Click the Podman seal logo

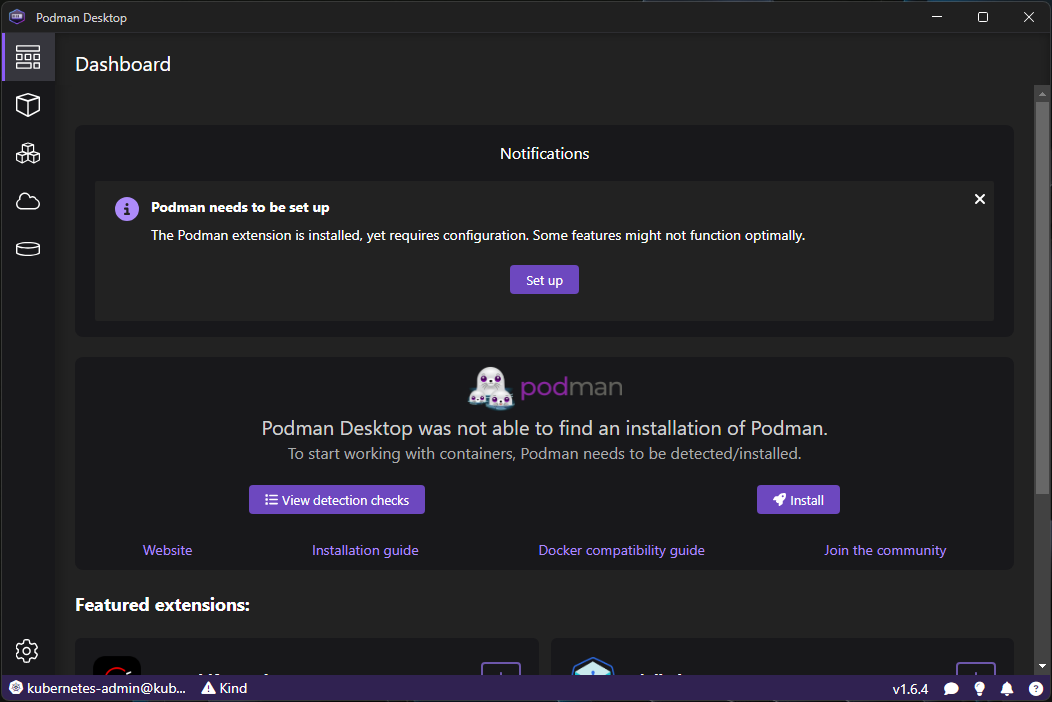(492, 388)
